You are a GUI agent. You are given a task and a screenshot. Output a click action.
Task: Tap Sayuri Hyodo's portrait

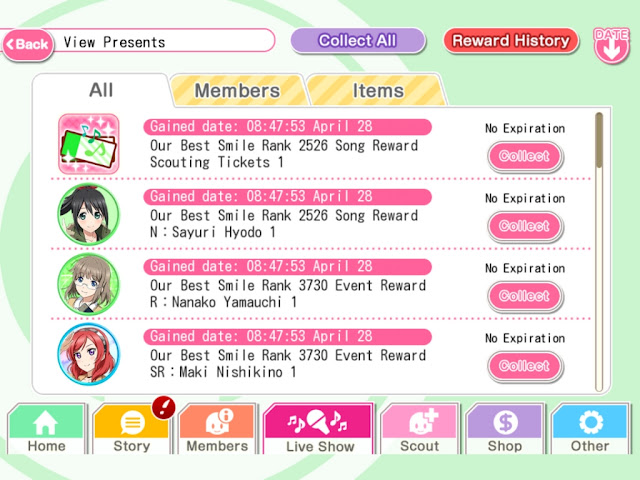89,214
